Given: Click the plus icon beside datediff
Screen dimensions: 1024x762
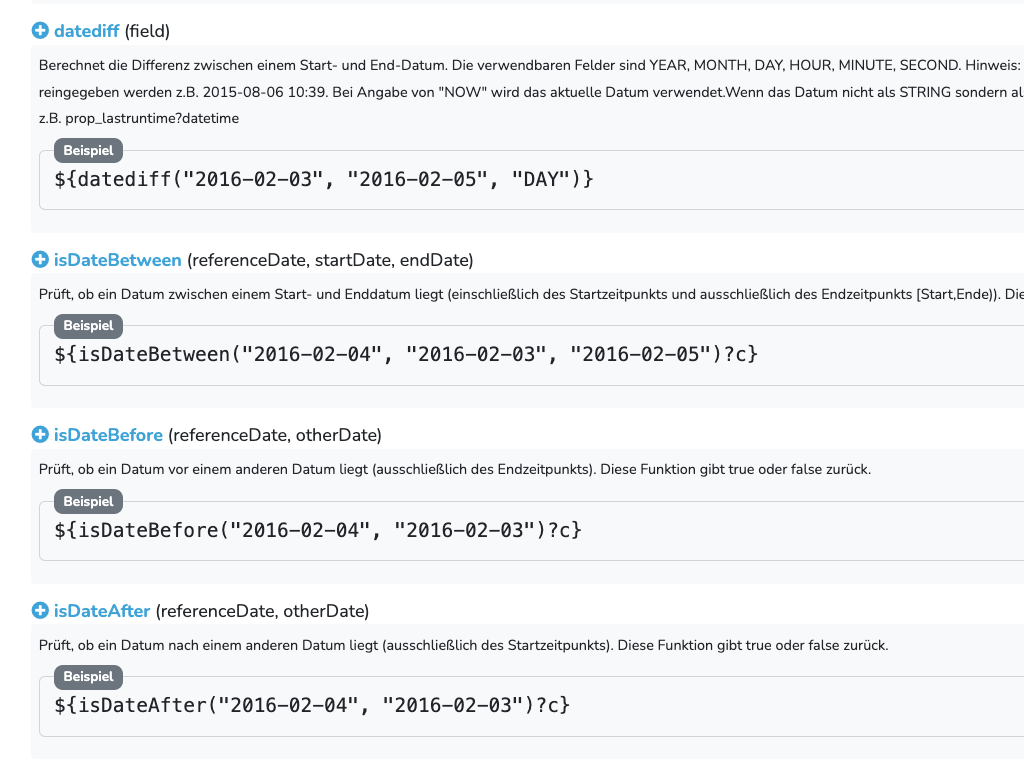Looking at the screenshot, I should click(x=40, y=31).
